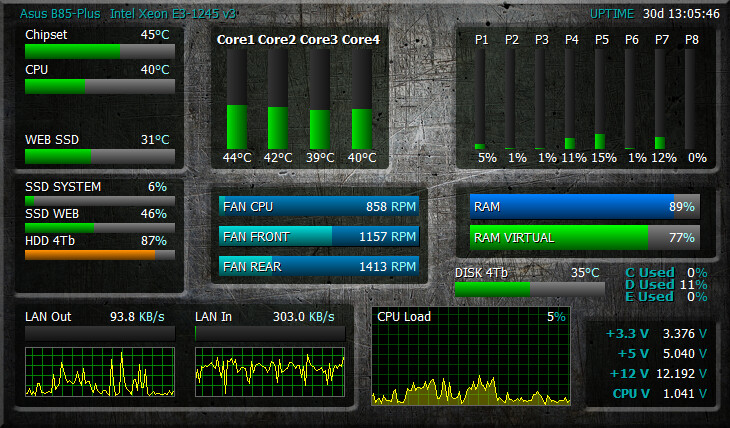
Task: Click the FAN FRONT RPM gauge
Action: pyautogui.click(x=319, y=237)
